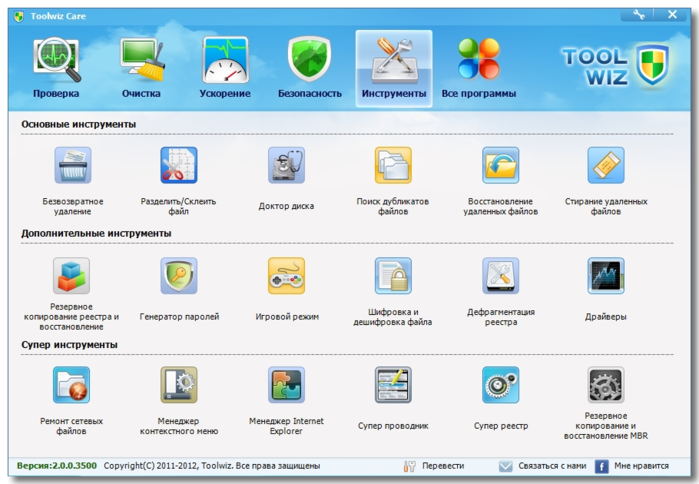This screenshot has height=484, width=699.
Task: Click the Перевести link
Action: (443, 466)
